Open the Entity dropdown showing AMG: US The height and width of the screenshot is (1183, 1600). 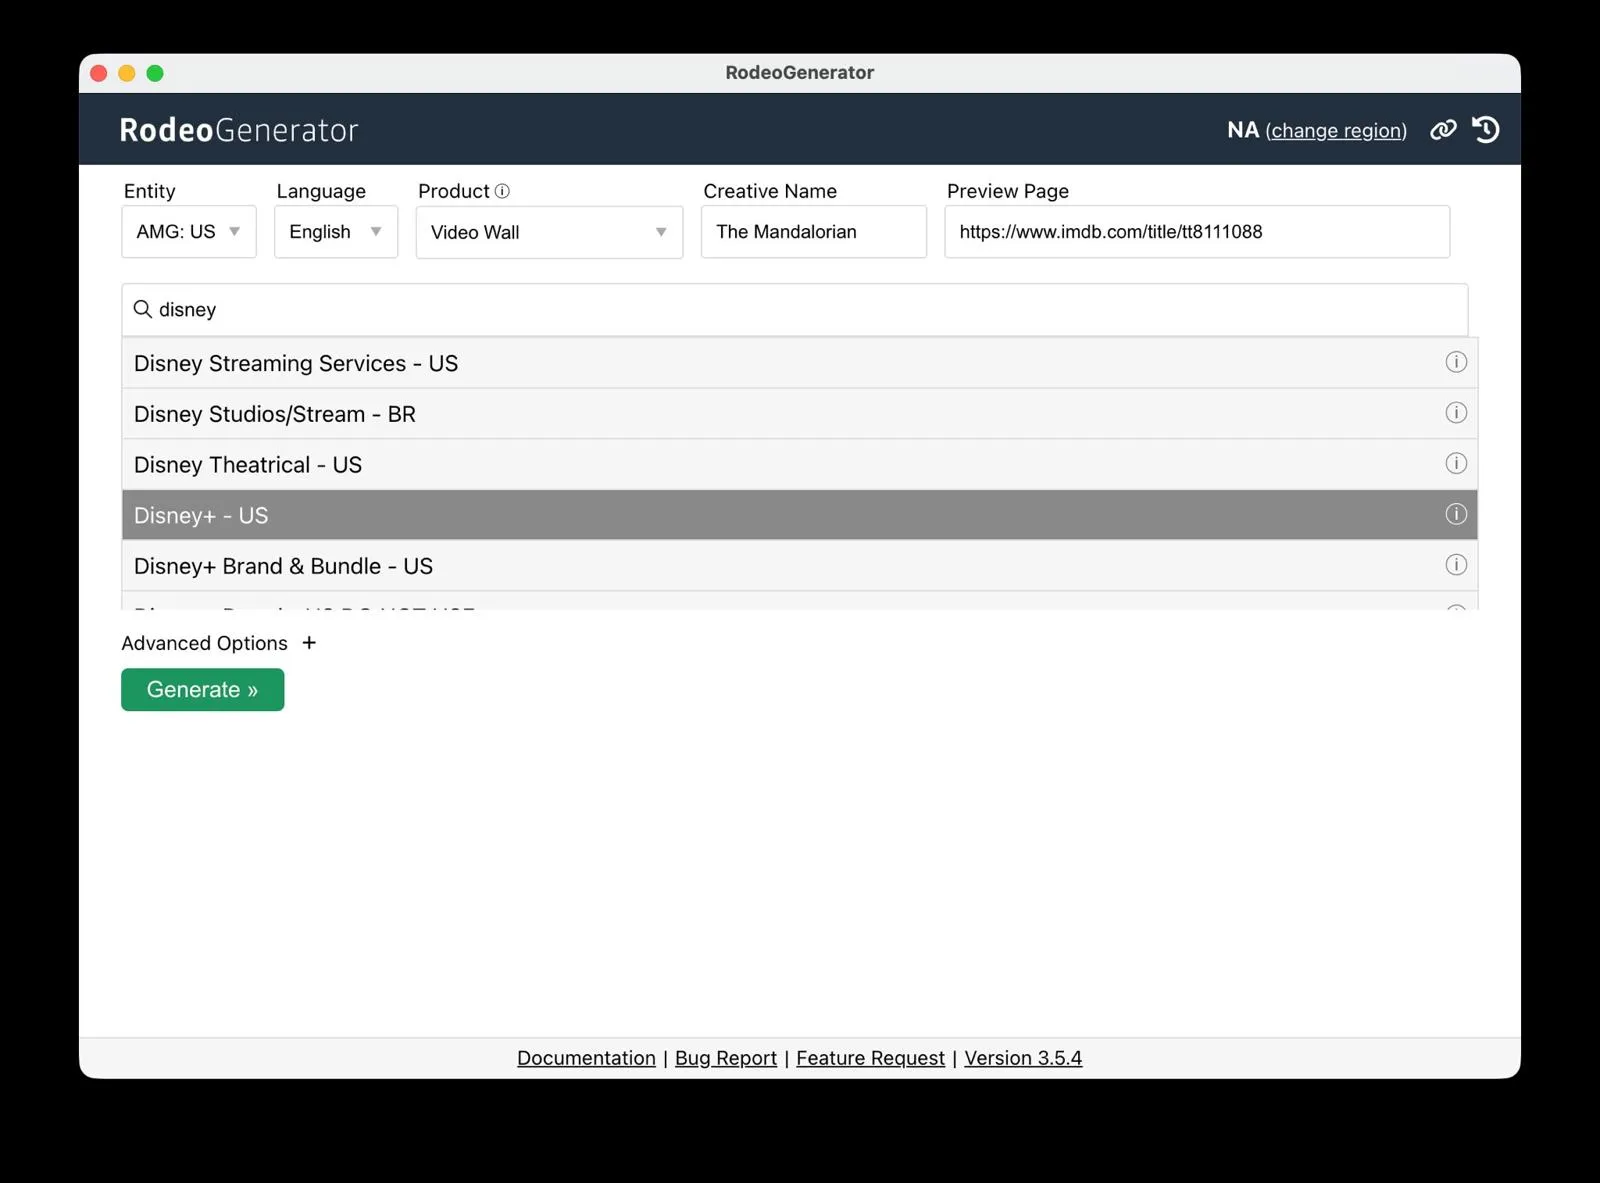189,232
